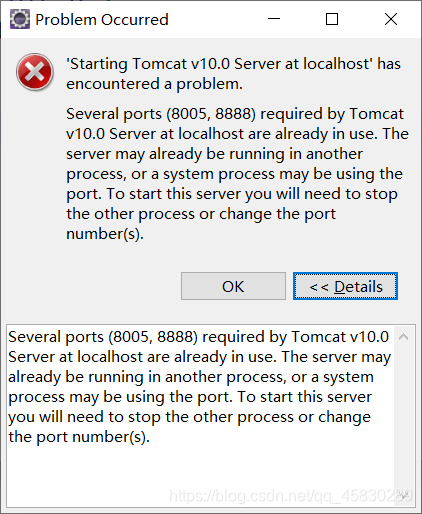Click the Problem Occurred title text
The image size is (422, 514).
click(x=102, y=20)
